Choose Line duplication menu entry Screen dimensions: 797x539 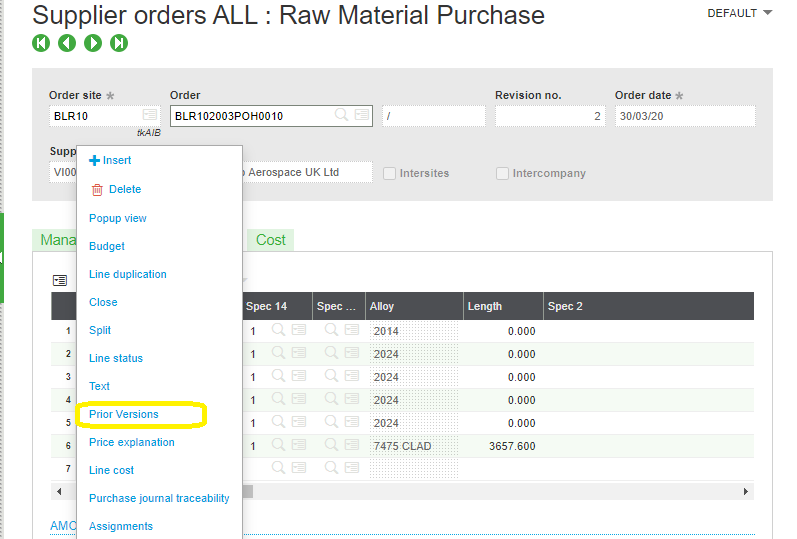[x=127, y=274]
